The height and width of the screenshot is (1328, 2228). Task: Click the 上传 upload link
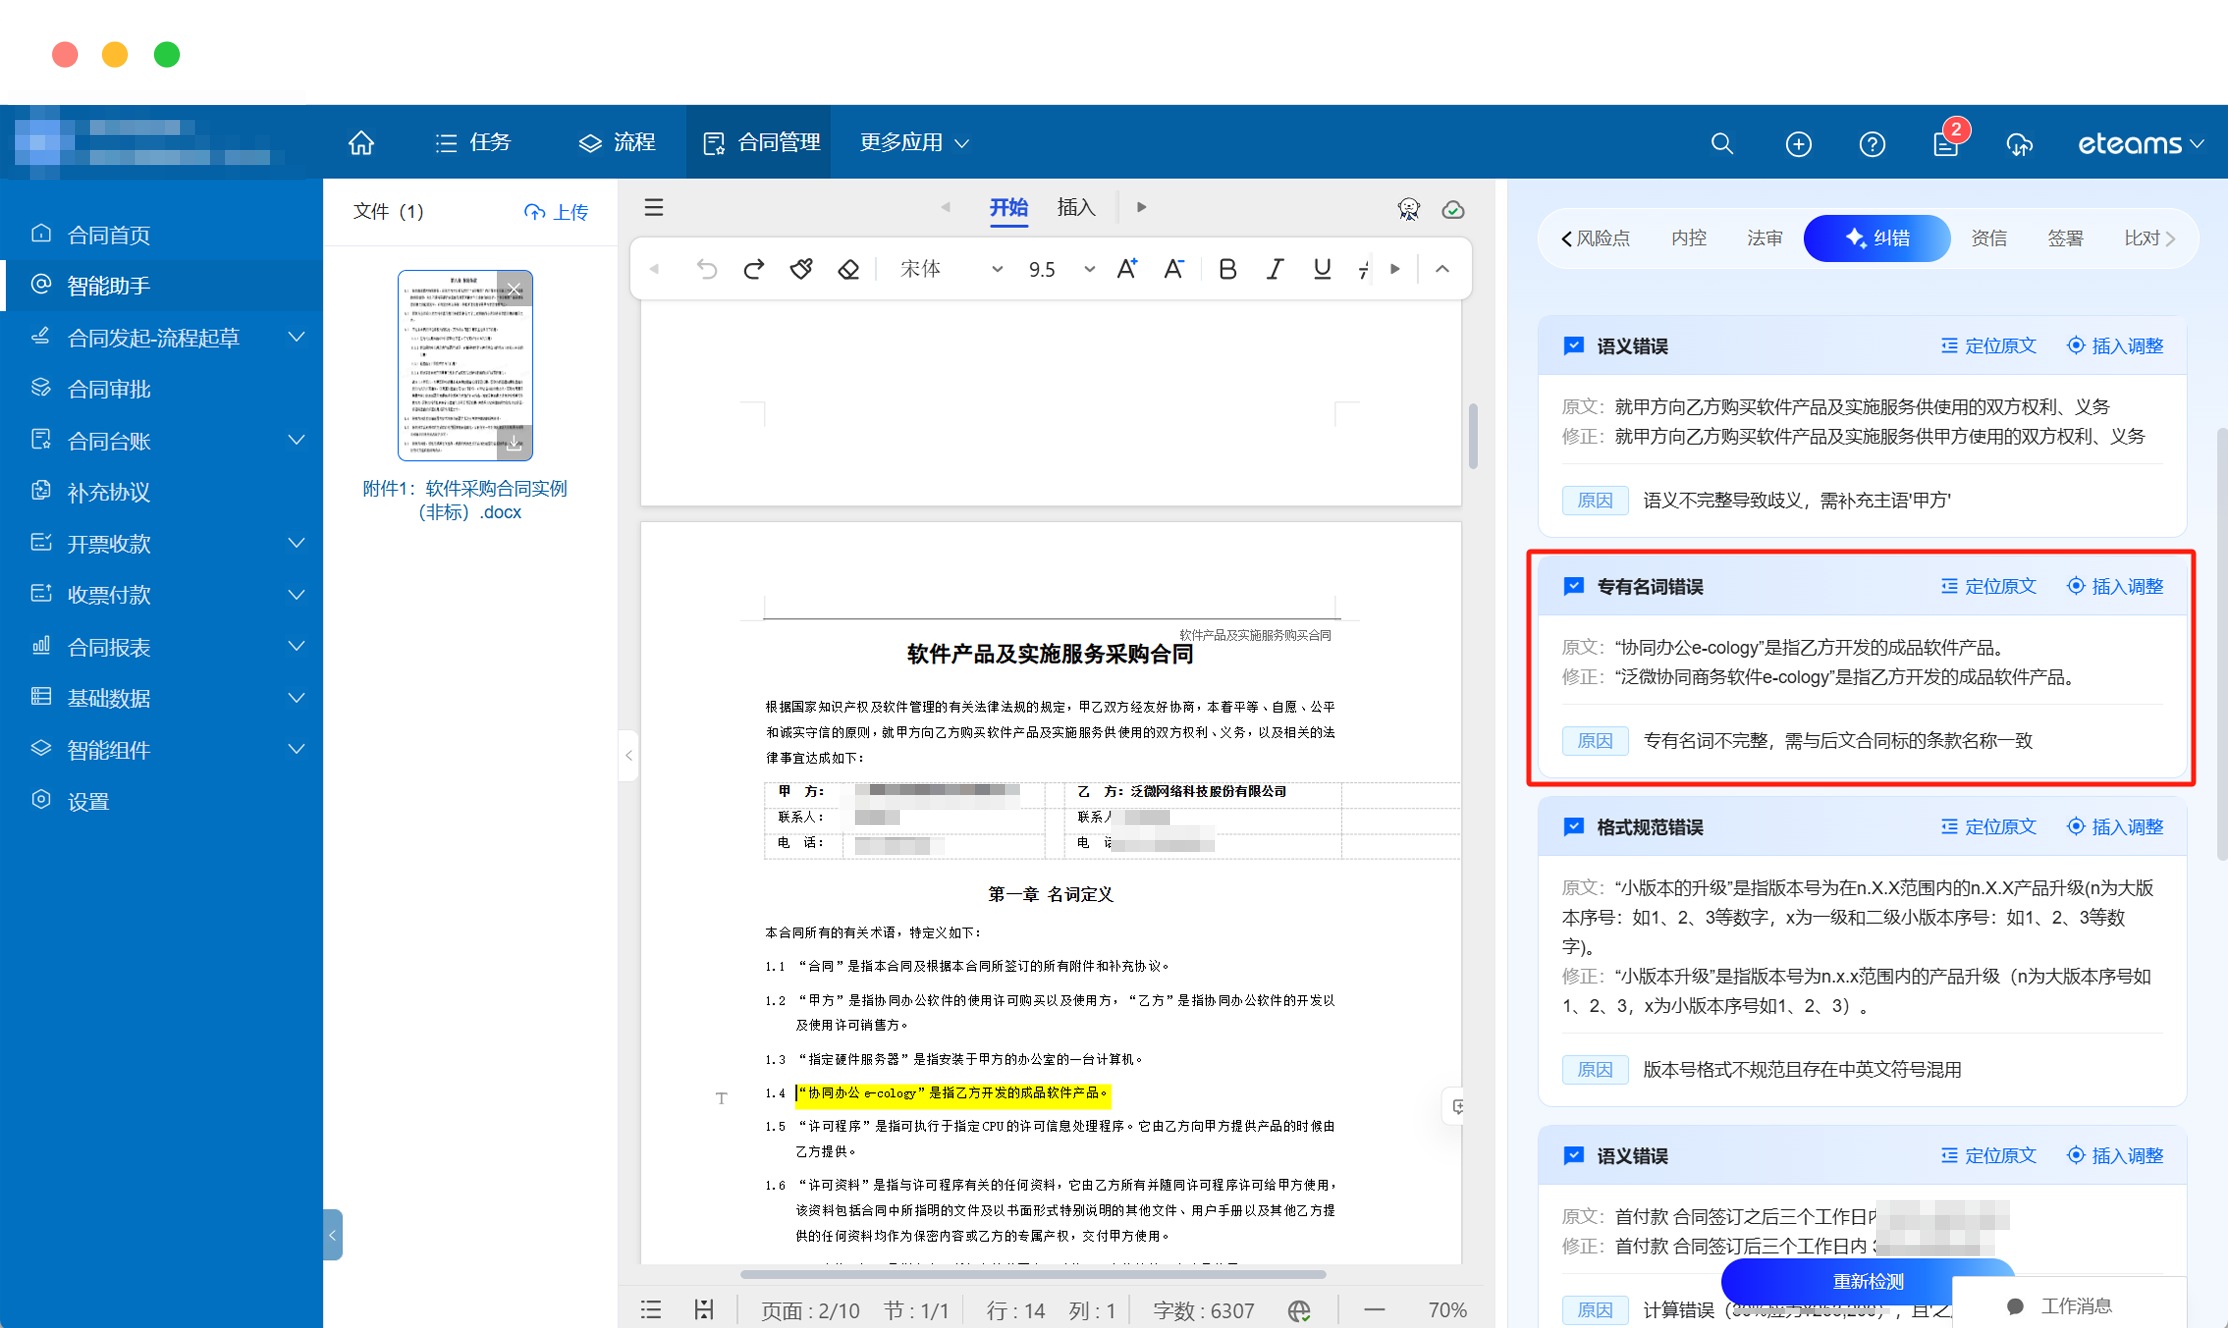(556, 211)
